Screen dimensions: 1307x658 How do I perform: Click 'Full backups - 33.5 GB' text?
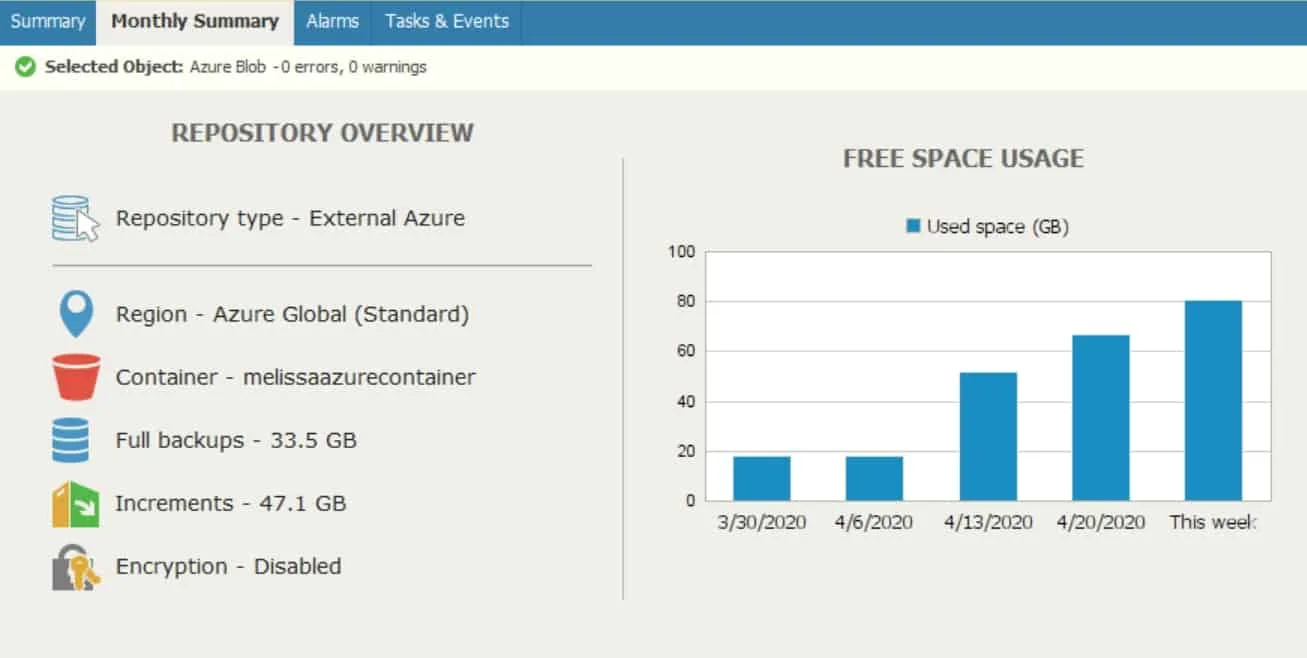pos(236,440)
